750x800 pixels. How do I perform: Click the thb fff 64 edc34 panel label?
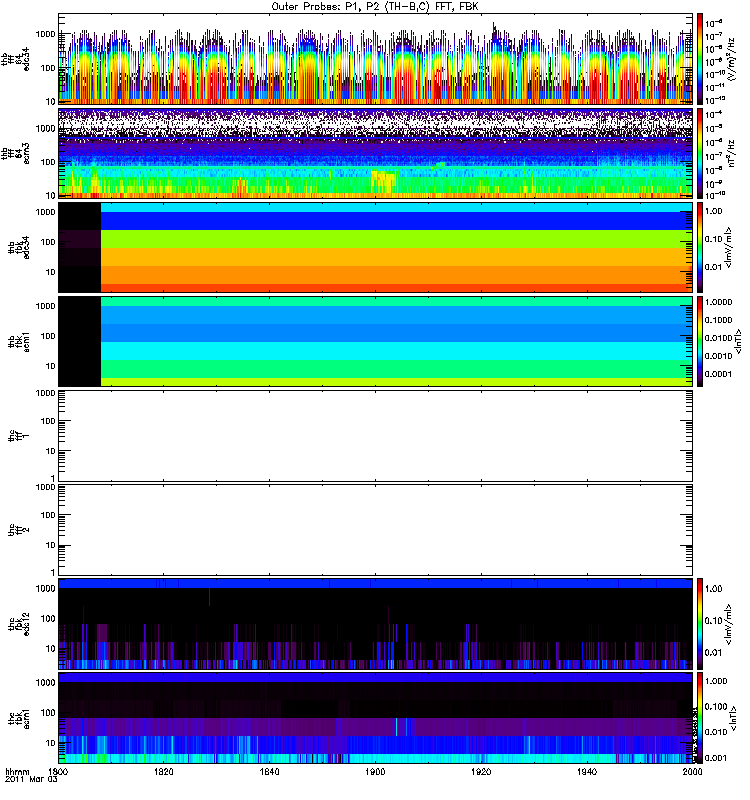point(15,59)
